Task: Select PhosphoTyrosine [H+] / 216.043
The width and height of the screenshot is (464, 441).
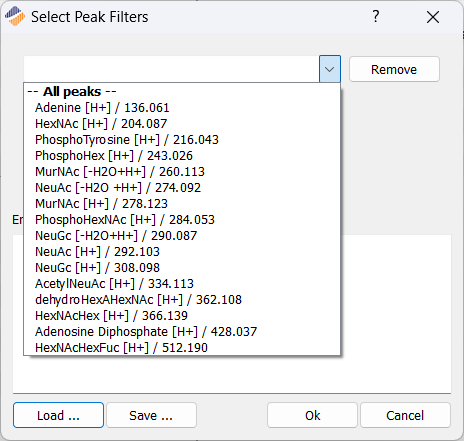Action: pyautogui.click(x=182, y=140)
